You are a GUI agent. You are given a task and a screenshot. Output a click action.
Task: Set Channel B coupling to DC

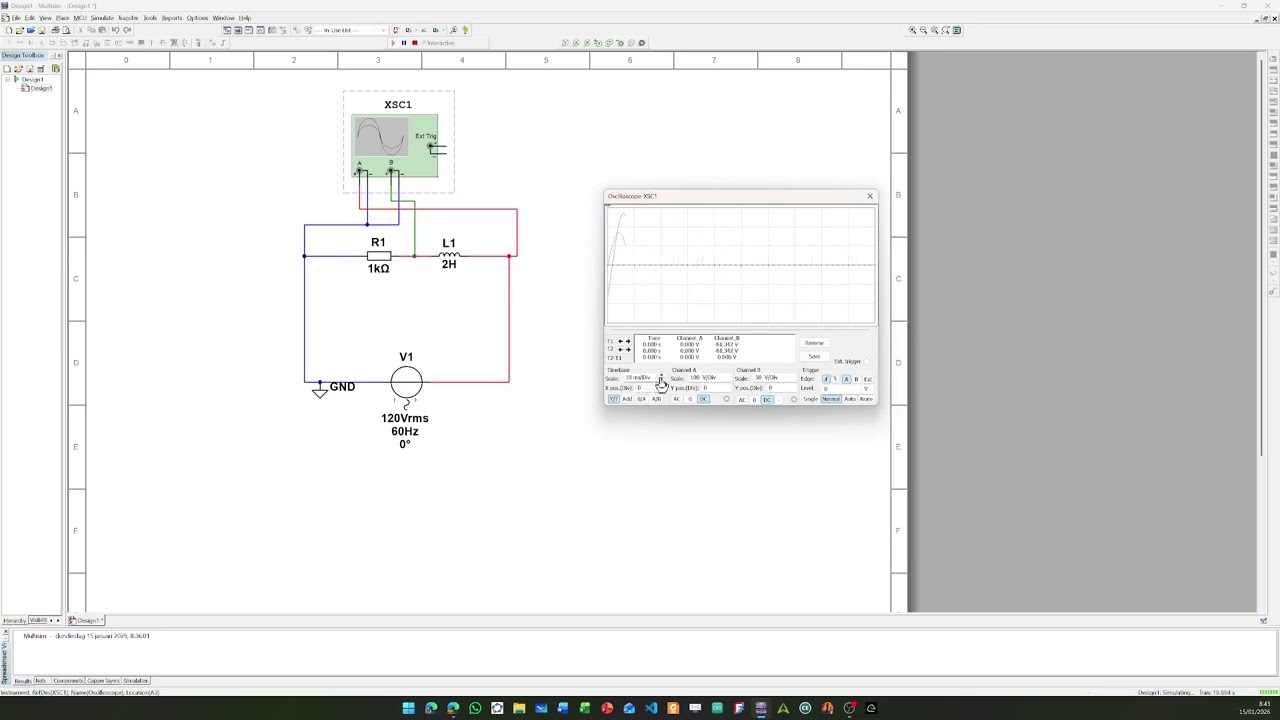pos(767,400)
